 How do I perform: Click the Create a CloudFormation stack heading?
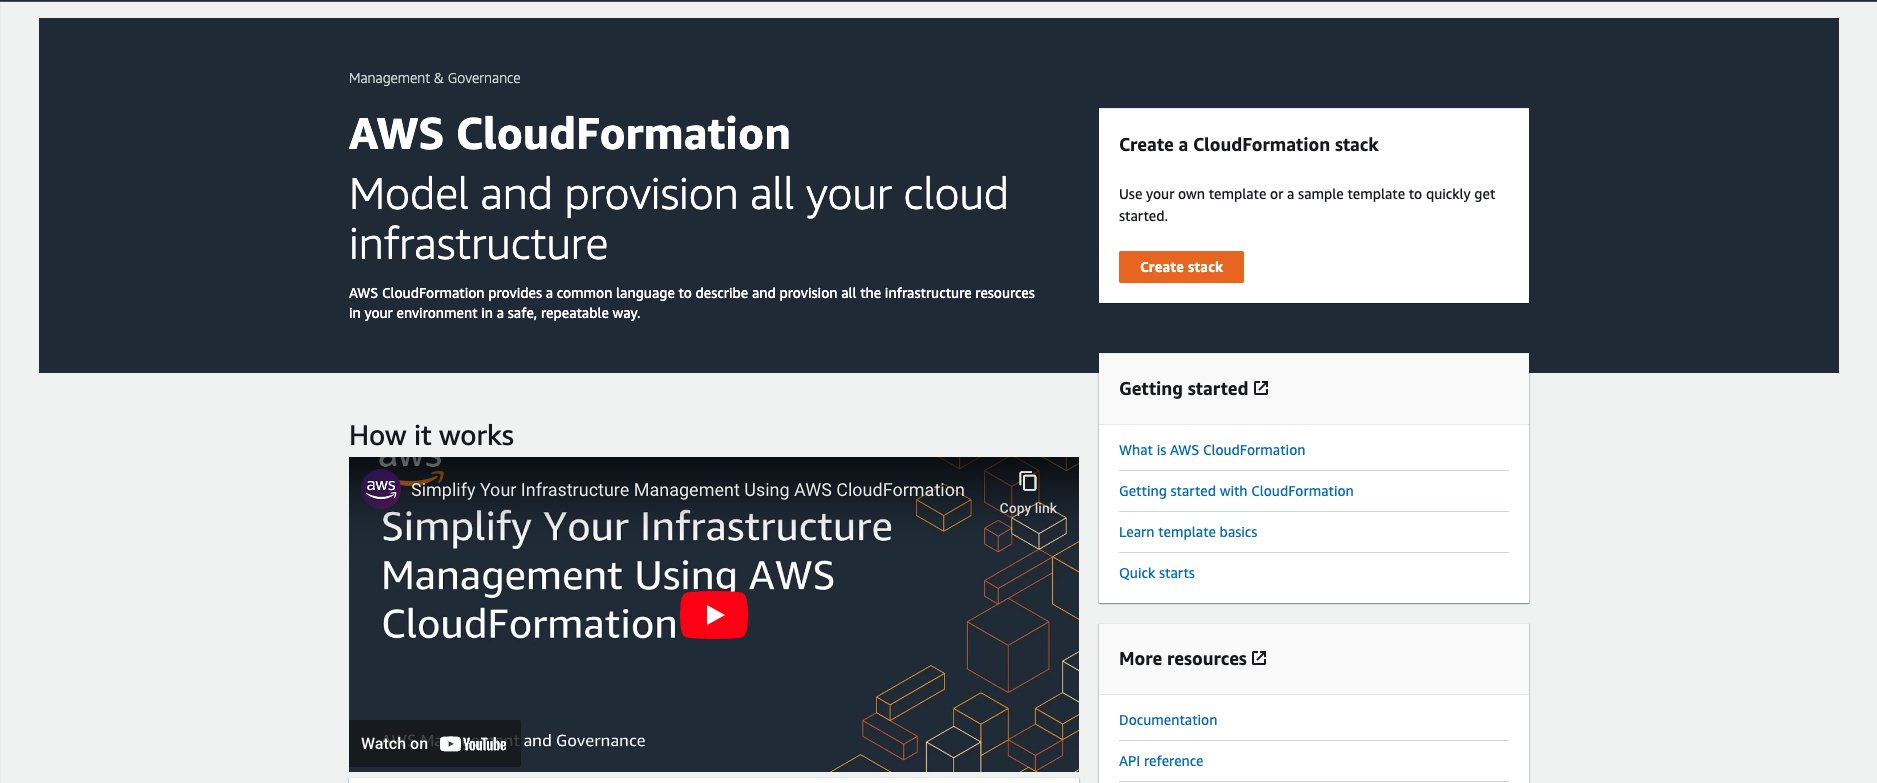click(1248, 145)
